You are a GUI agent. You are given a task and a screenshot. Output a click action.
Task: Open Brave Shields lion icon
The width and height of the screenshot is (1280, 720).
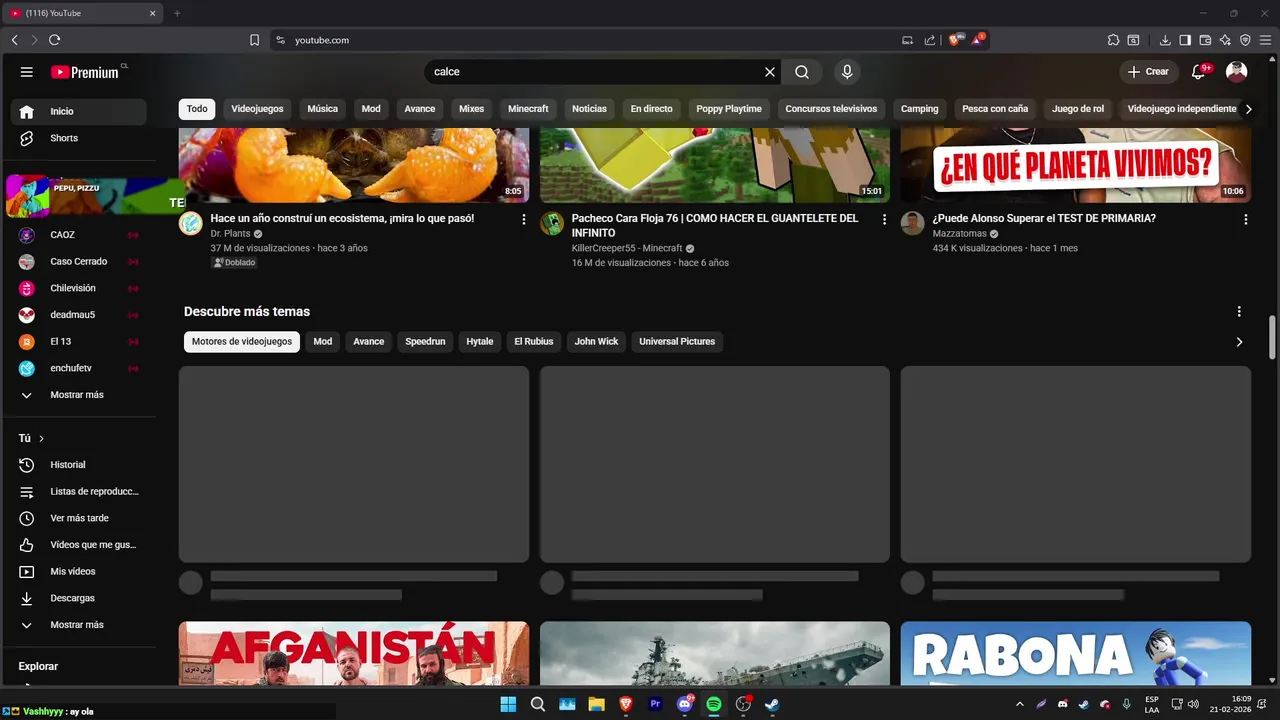pos(954,40)
